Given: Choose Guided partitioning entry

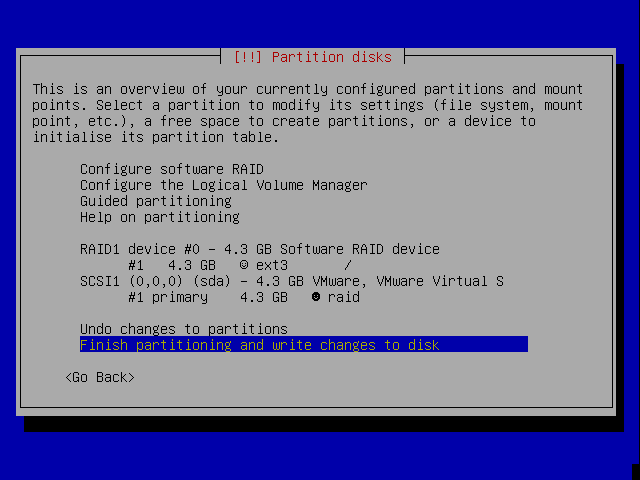Looking at the screenshot, I should pyautogui.click(x=155, y=201).
